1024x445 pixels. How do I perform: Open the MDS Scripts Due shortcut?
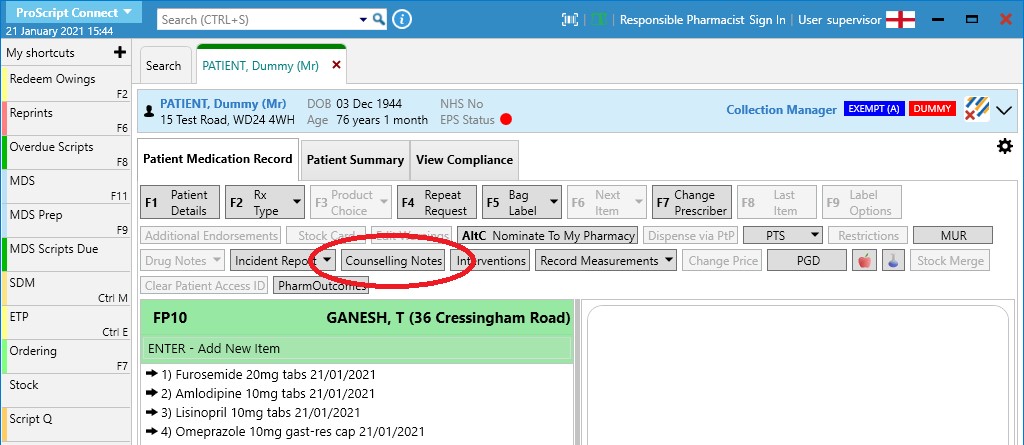[x=66, y=255]
